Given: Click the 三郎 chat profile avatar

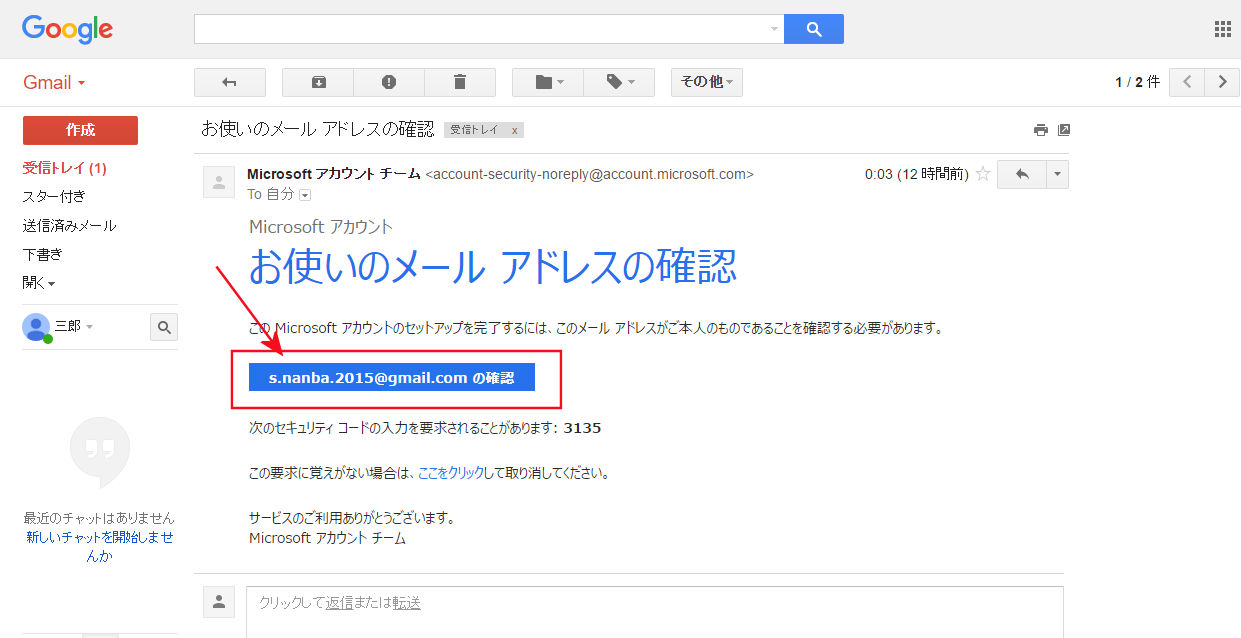Looking at the screenshot, I should tap(36, 327).
